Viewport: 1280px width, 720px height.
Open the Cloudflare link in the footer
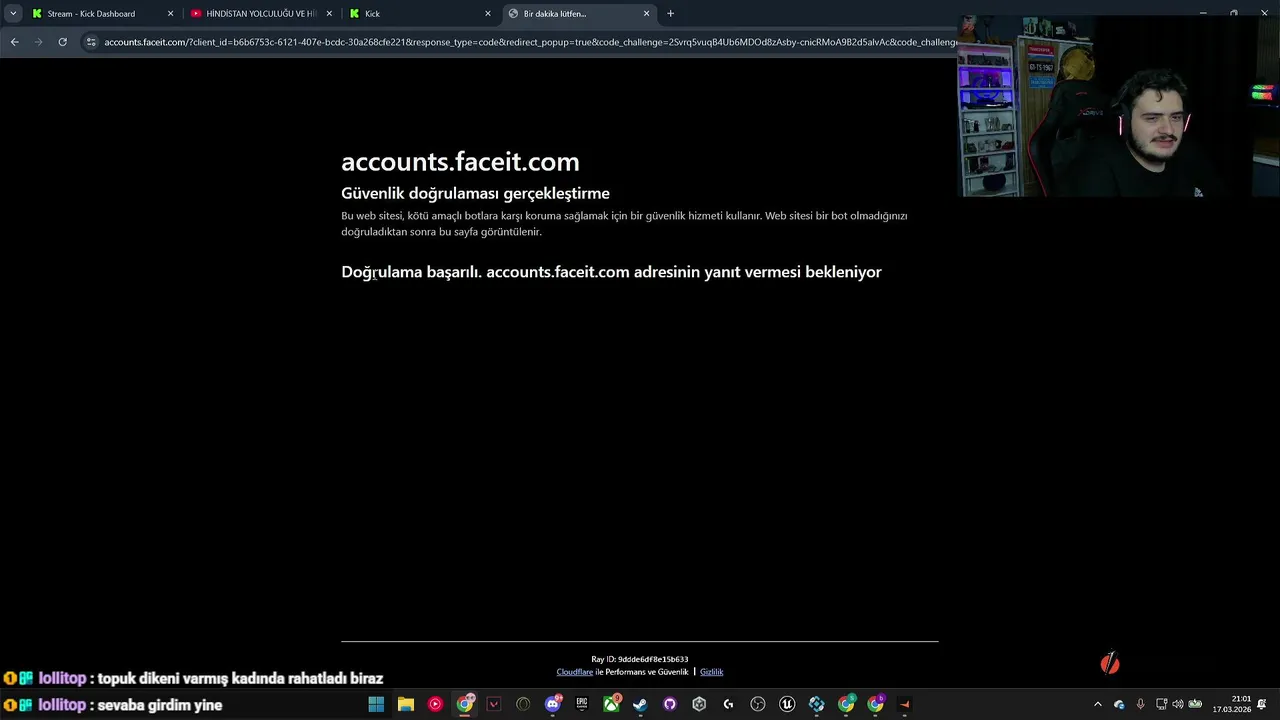(x=575, y=672)
